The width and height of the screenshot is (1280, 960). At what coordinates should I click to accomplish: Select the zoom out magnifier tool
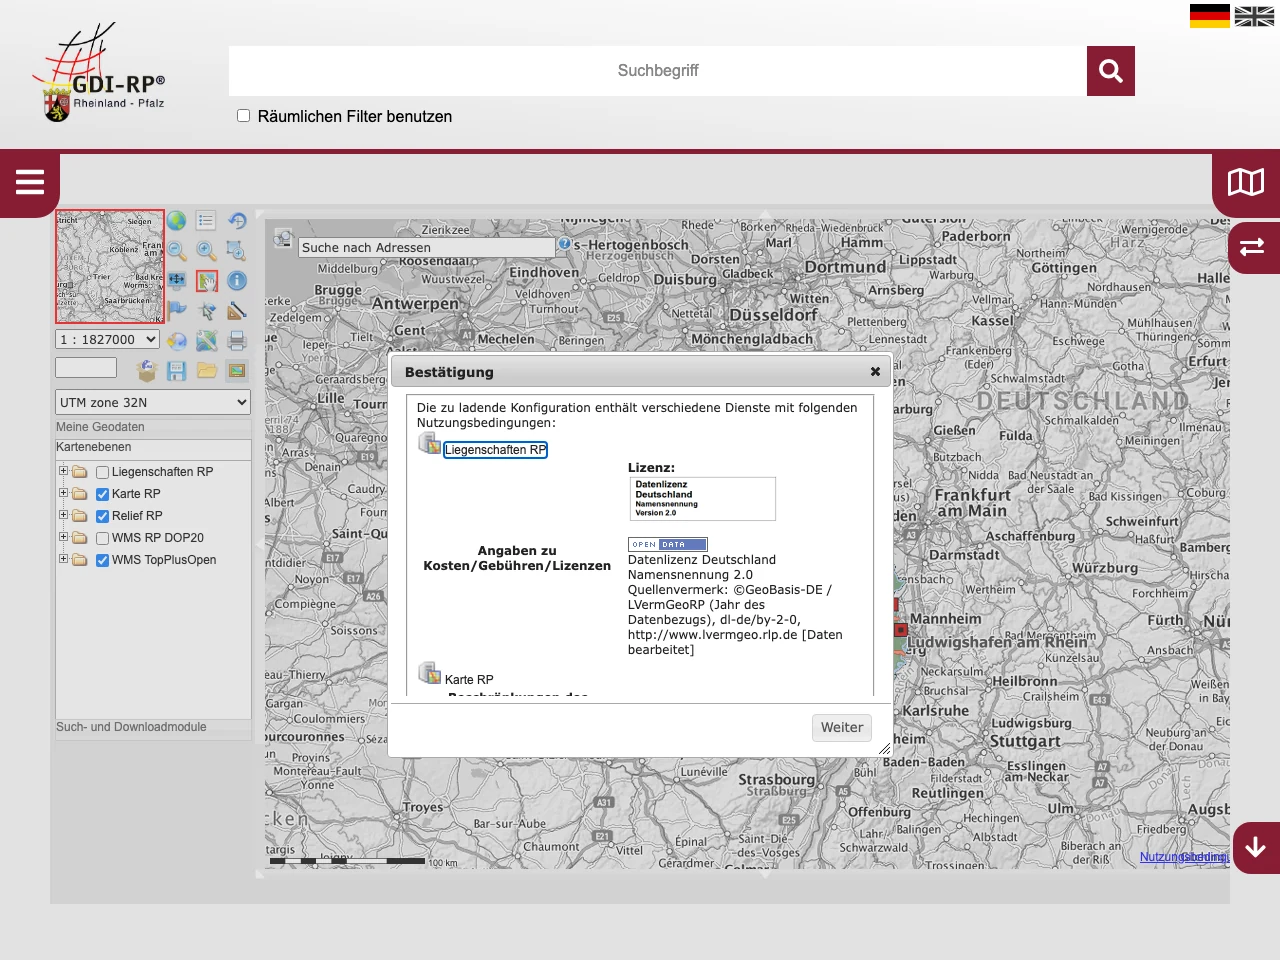pyautogui.click(x=177, y=251)
